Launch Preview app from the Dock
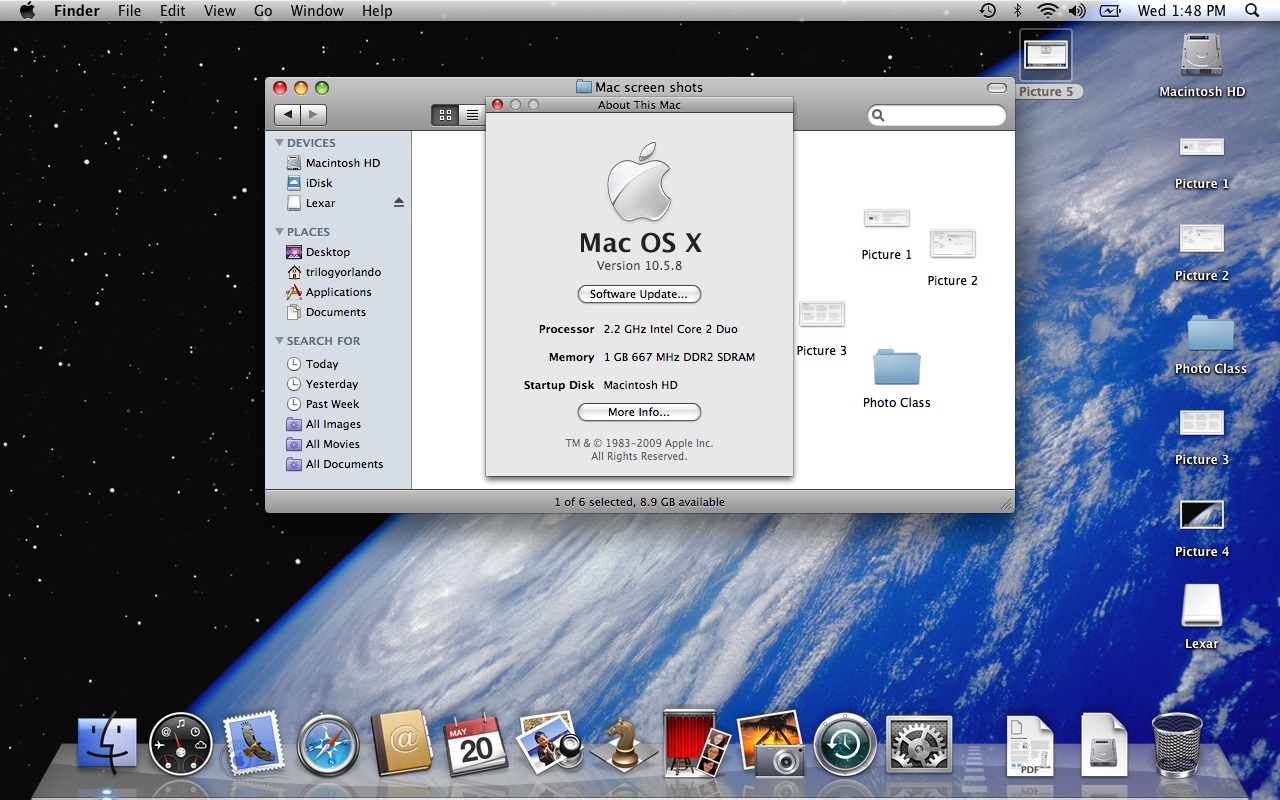Viewport: 1280px width, 800px height. pyautogui.click(x=549, y=744)
